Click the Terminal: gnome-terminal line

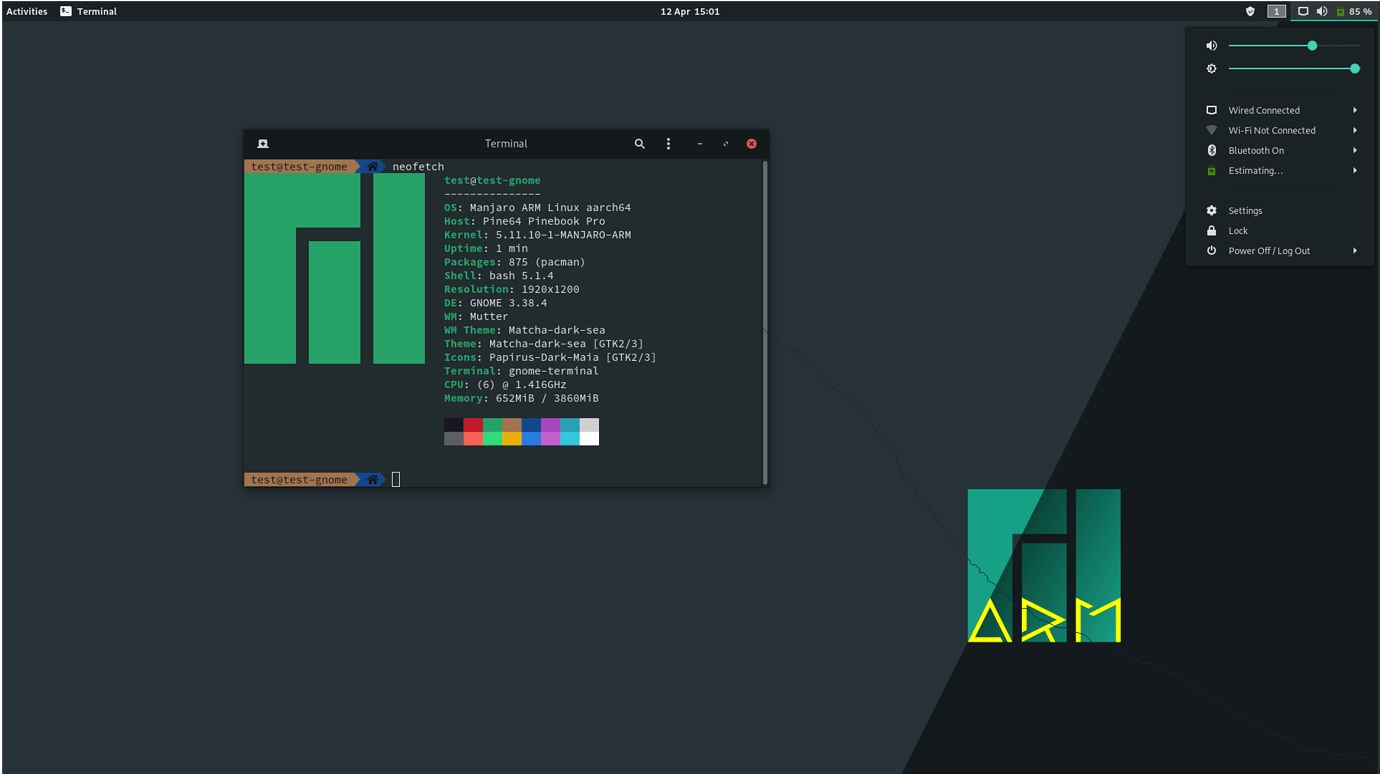(522, 371)
